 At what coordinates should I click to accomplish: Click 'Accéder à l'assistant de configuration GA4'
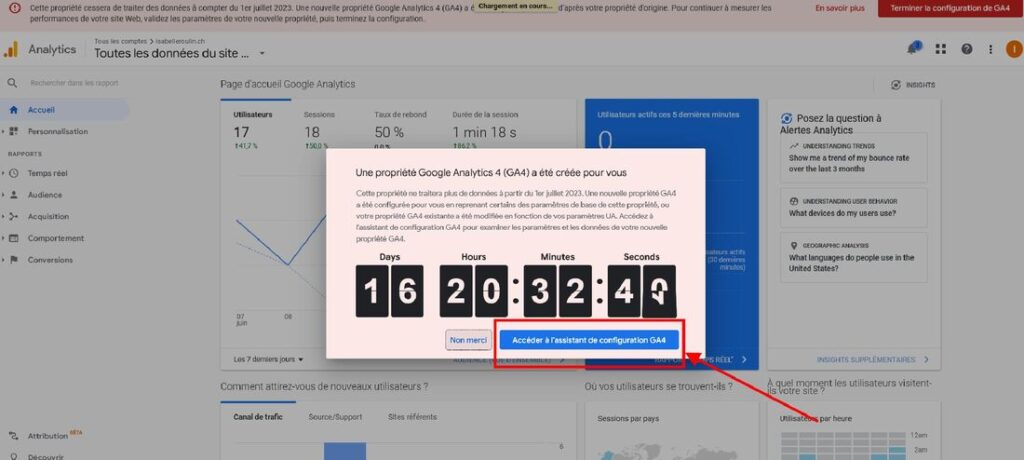coord(589,340)
